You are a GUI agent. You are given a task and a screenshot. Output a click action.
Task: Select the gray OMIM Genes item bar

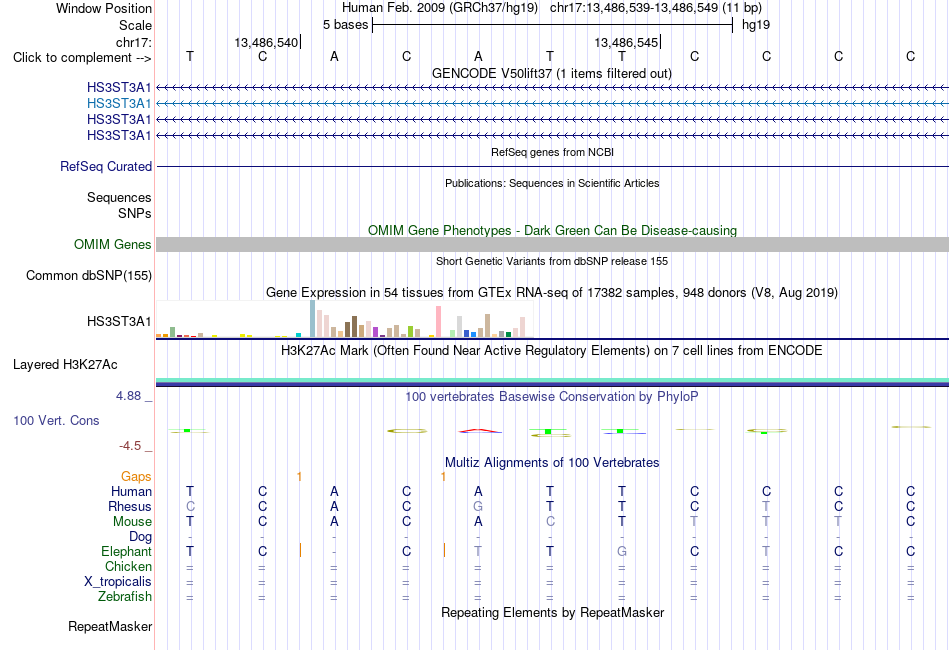[552, 245]
